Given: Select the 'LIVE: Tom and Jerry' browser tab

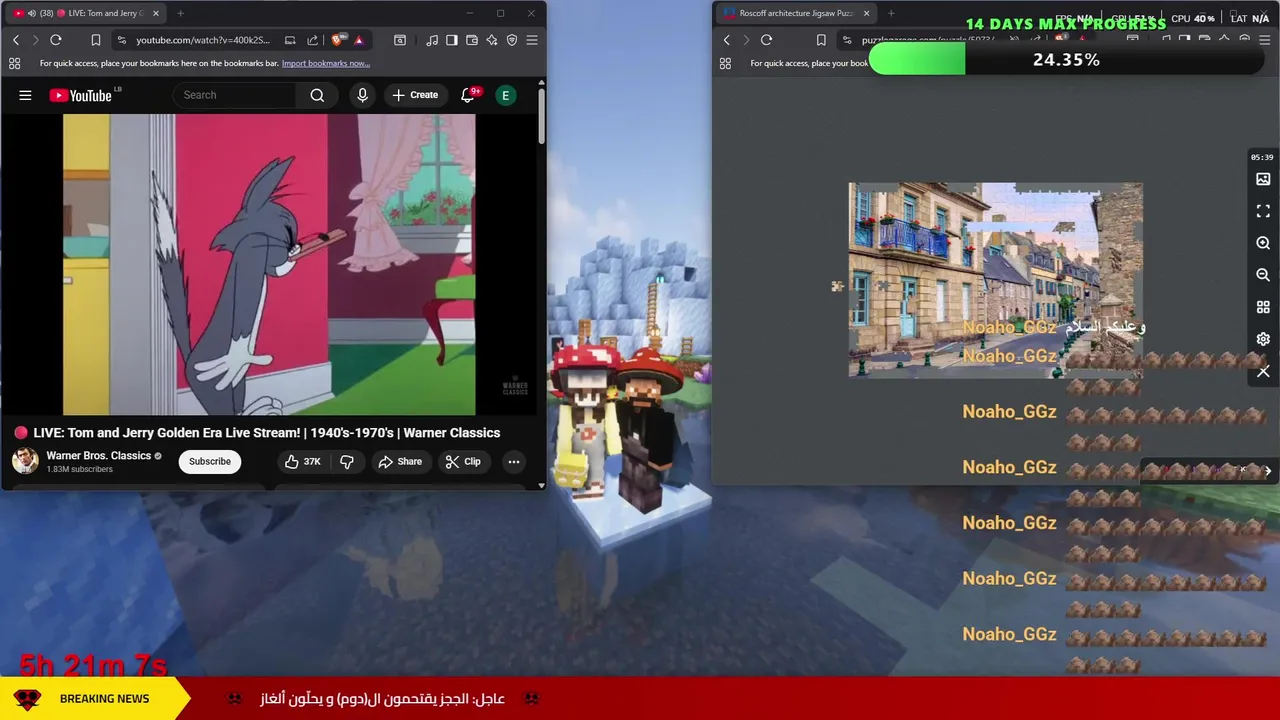Looking at the screenshot, I should (x=85, y=13).
